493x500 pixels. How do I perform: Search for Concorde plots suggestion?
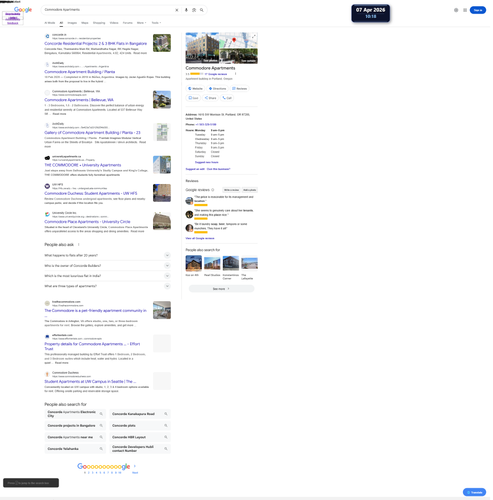coord(140,426)
